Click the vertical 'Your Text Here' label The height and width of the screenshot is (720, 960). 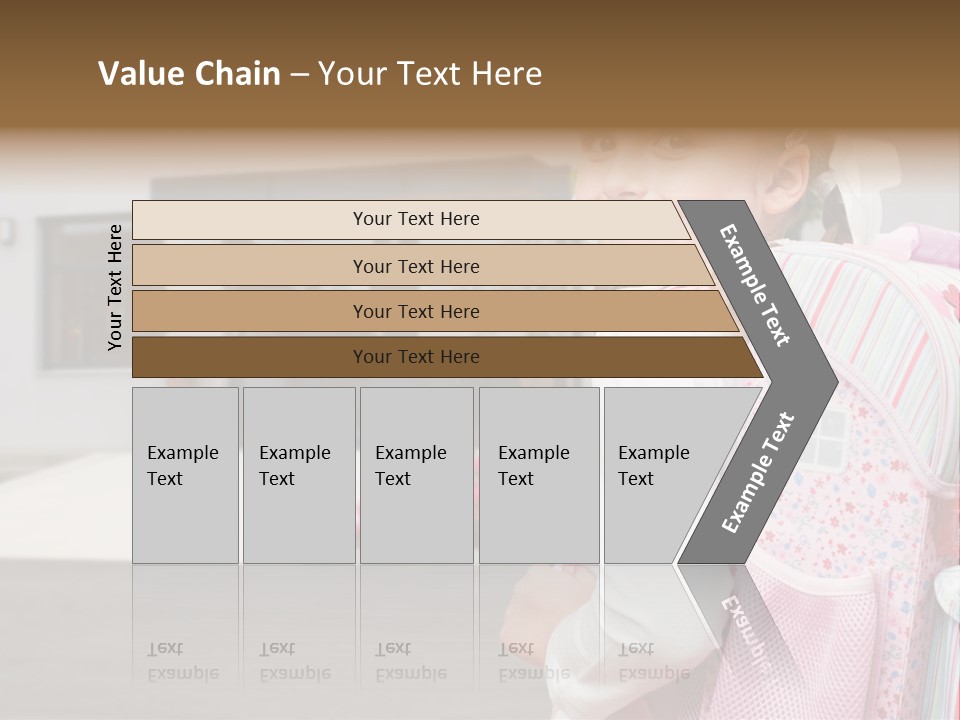coord(115,287)
